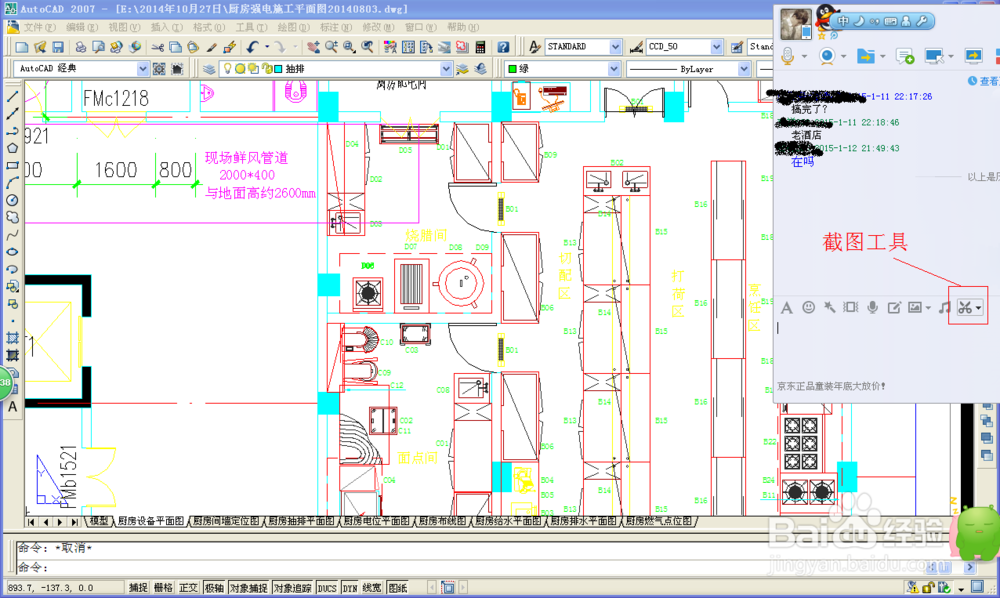Click the Plot printer icon
Viewport: 1000px width, 598px height.
(80, 47)
